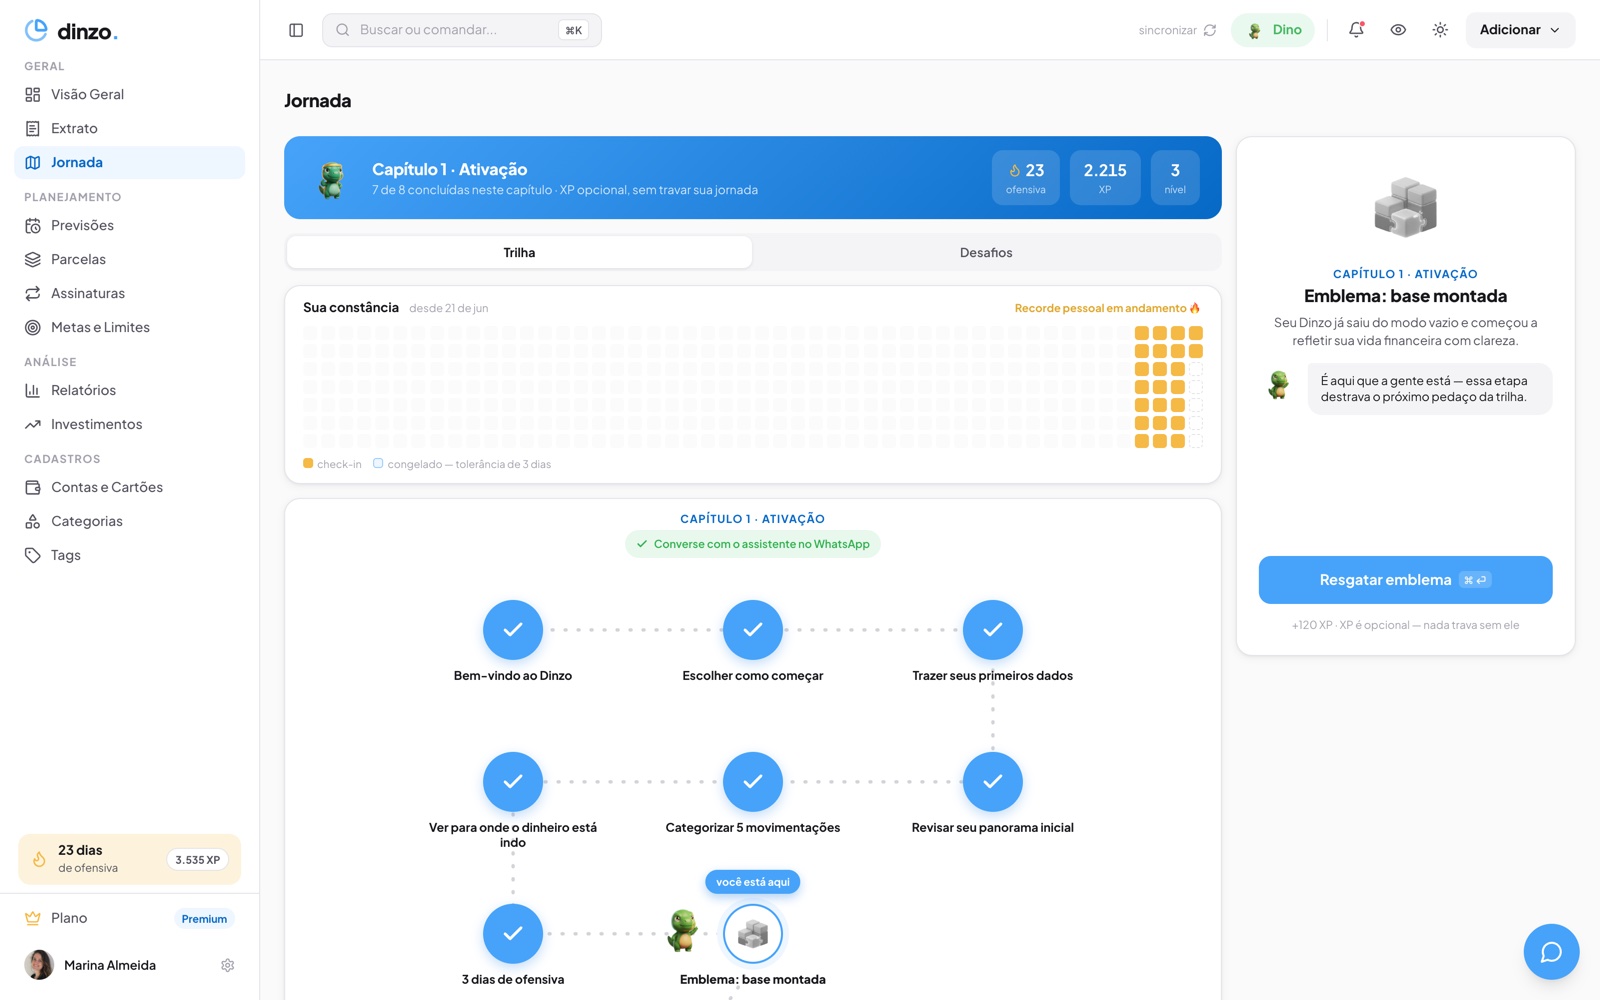This screenshot has height=1000, width=1600.
Task: Open Emblema: base montada trail node
Action: tap(753, 934)
